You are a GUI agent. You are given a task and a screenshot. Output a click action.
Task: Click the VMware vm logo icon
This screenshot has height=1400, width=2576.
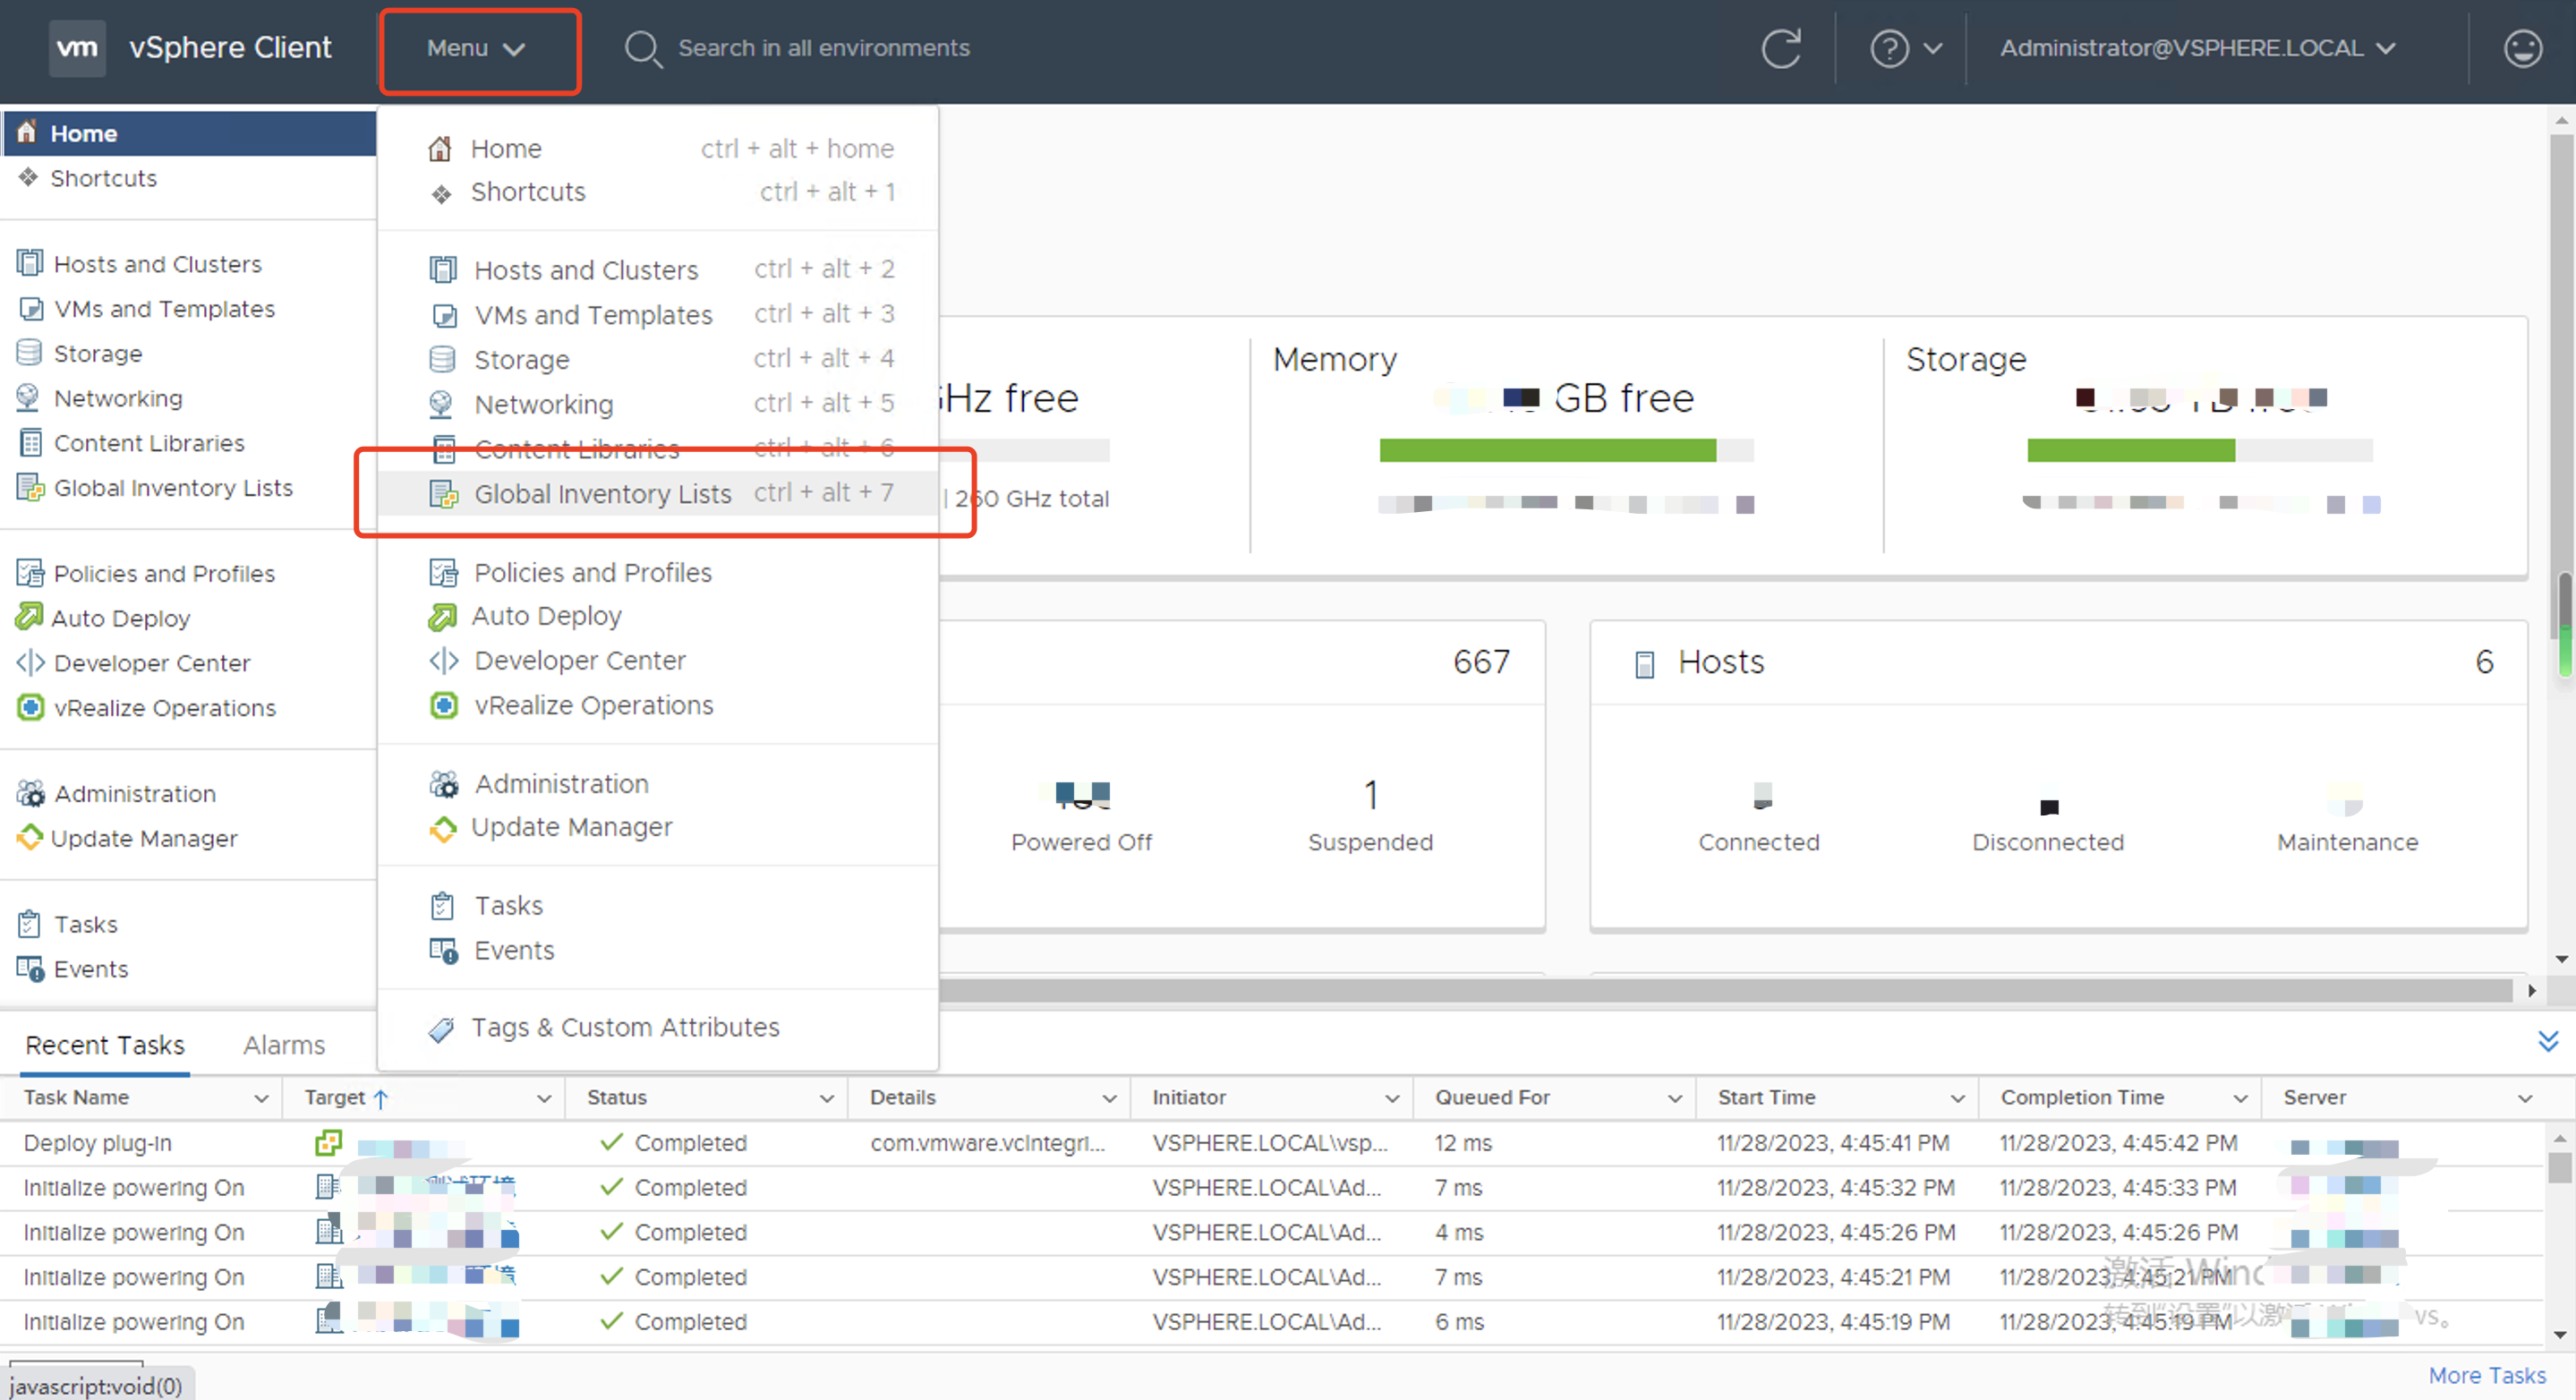[77, 47]
